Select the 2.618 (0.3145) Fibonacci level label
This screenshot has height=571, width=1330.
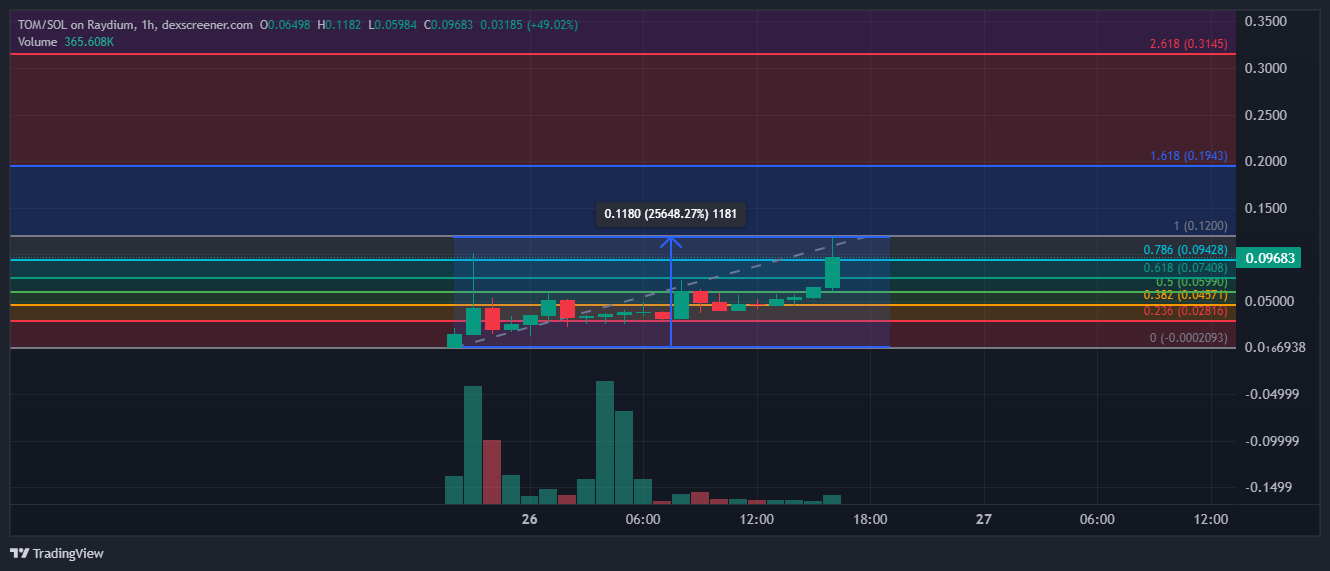click(1188, 44)
